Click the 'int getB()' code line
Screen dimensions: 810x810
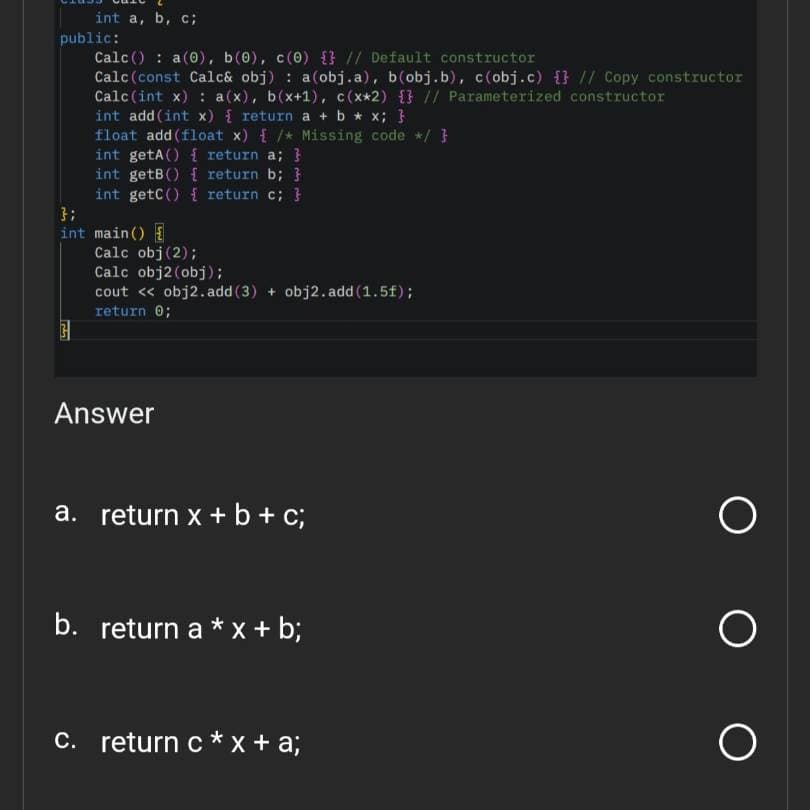click(x=198, y=175)
